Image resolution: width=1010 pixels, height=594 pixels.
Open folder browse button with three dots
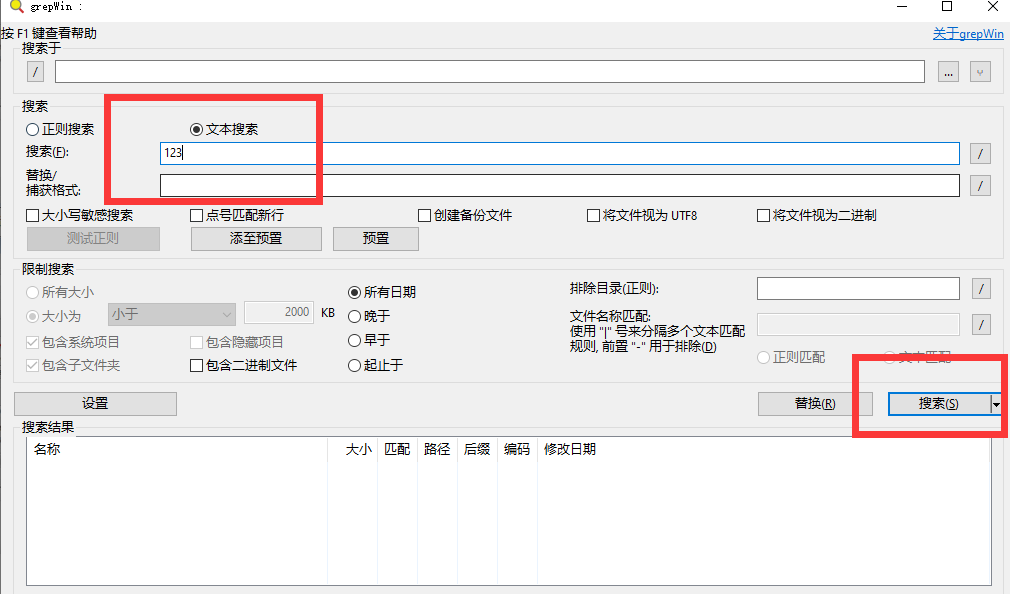[949, 72]
